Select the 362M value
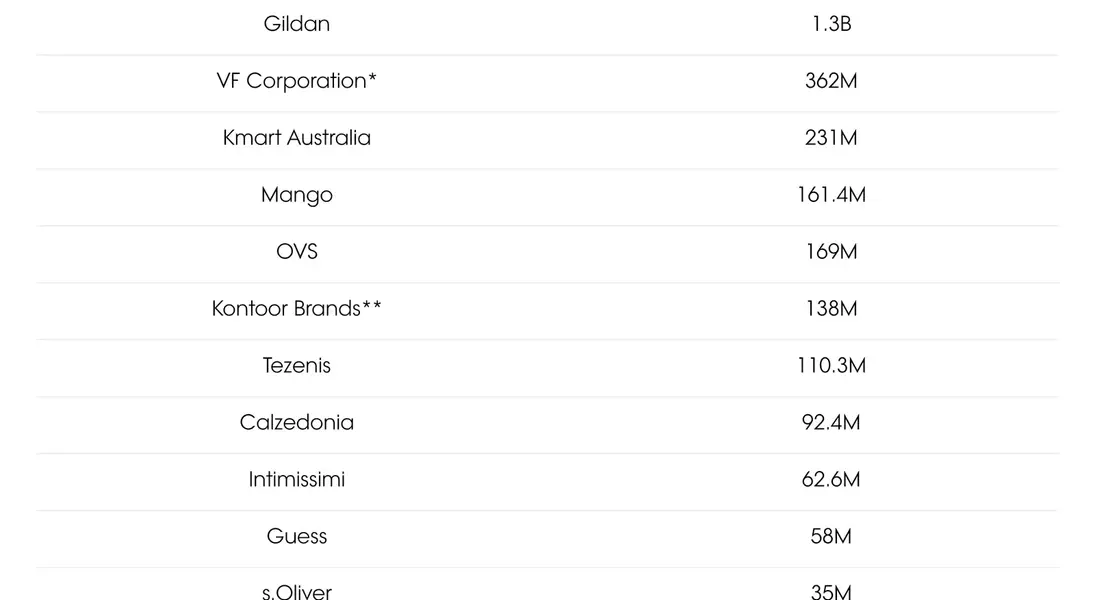 pos(831,81)
